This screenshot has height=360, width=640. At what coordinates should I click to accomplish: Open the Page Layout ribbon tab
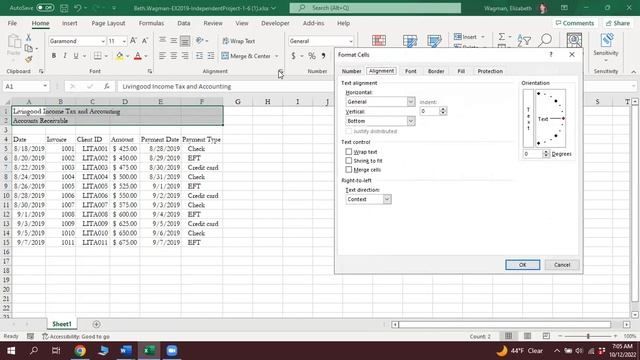point(108,23)
